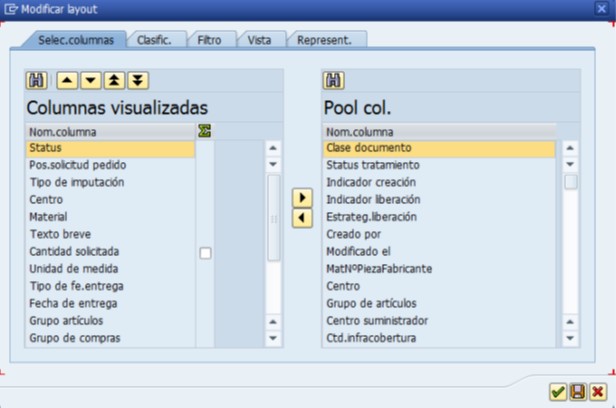Select Texto breve row
Screen dimensions: 616x408
pyautogui.click(x=110, y=234)
